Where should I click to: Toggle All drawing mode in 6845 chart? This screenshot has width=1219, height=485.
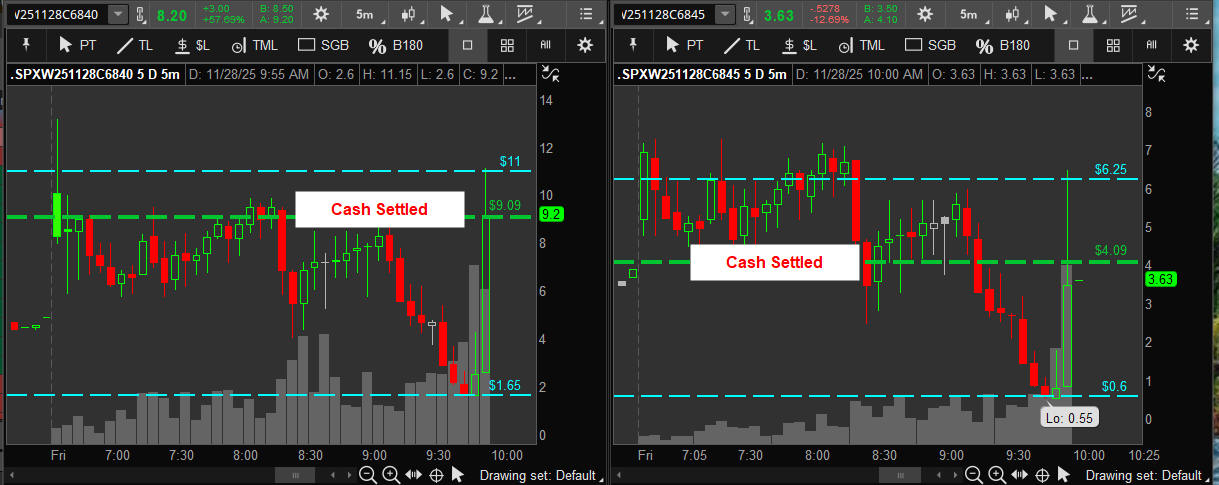pos(1151,45)
